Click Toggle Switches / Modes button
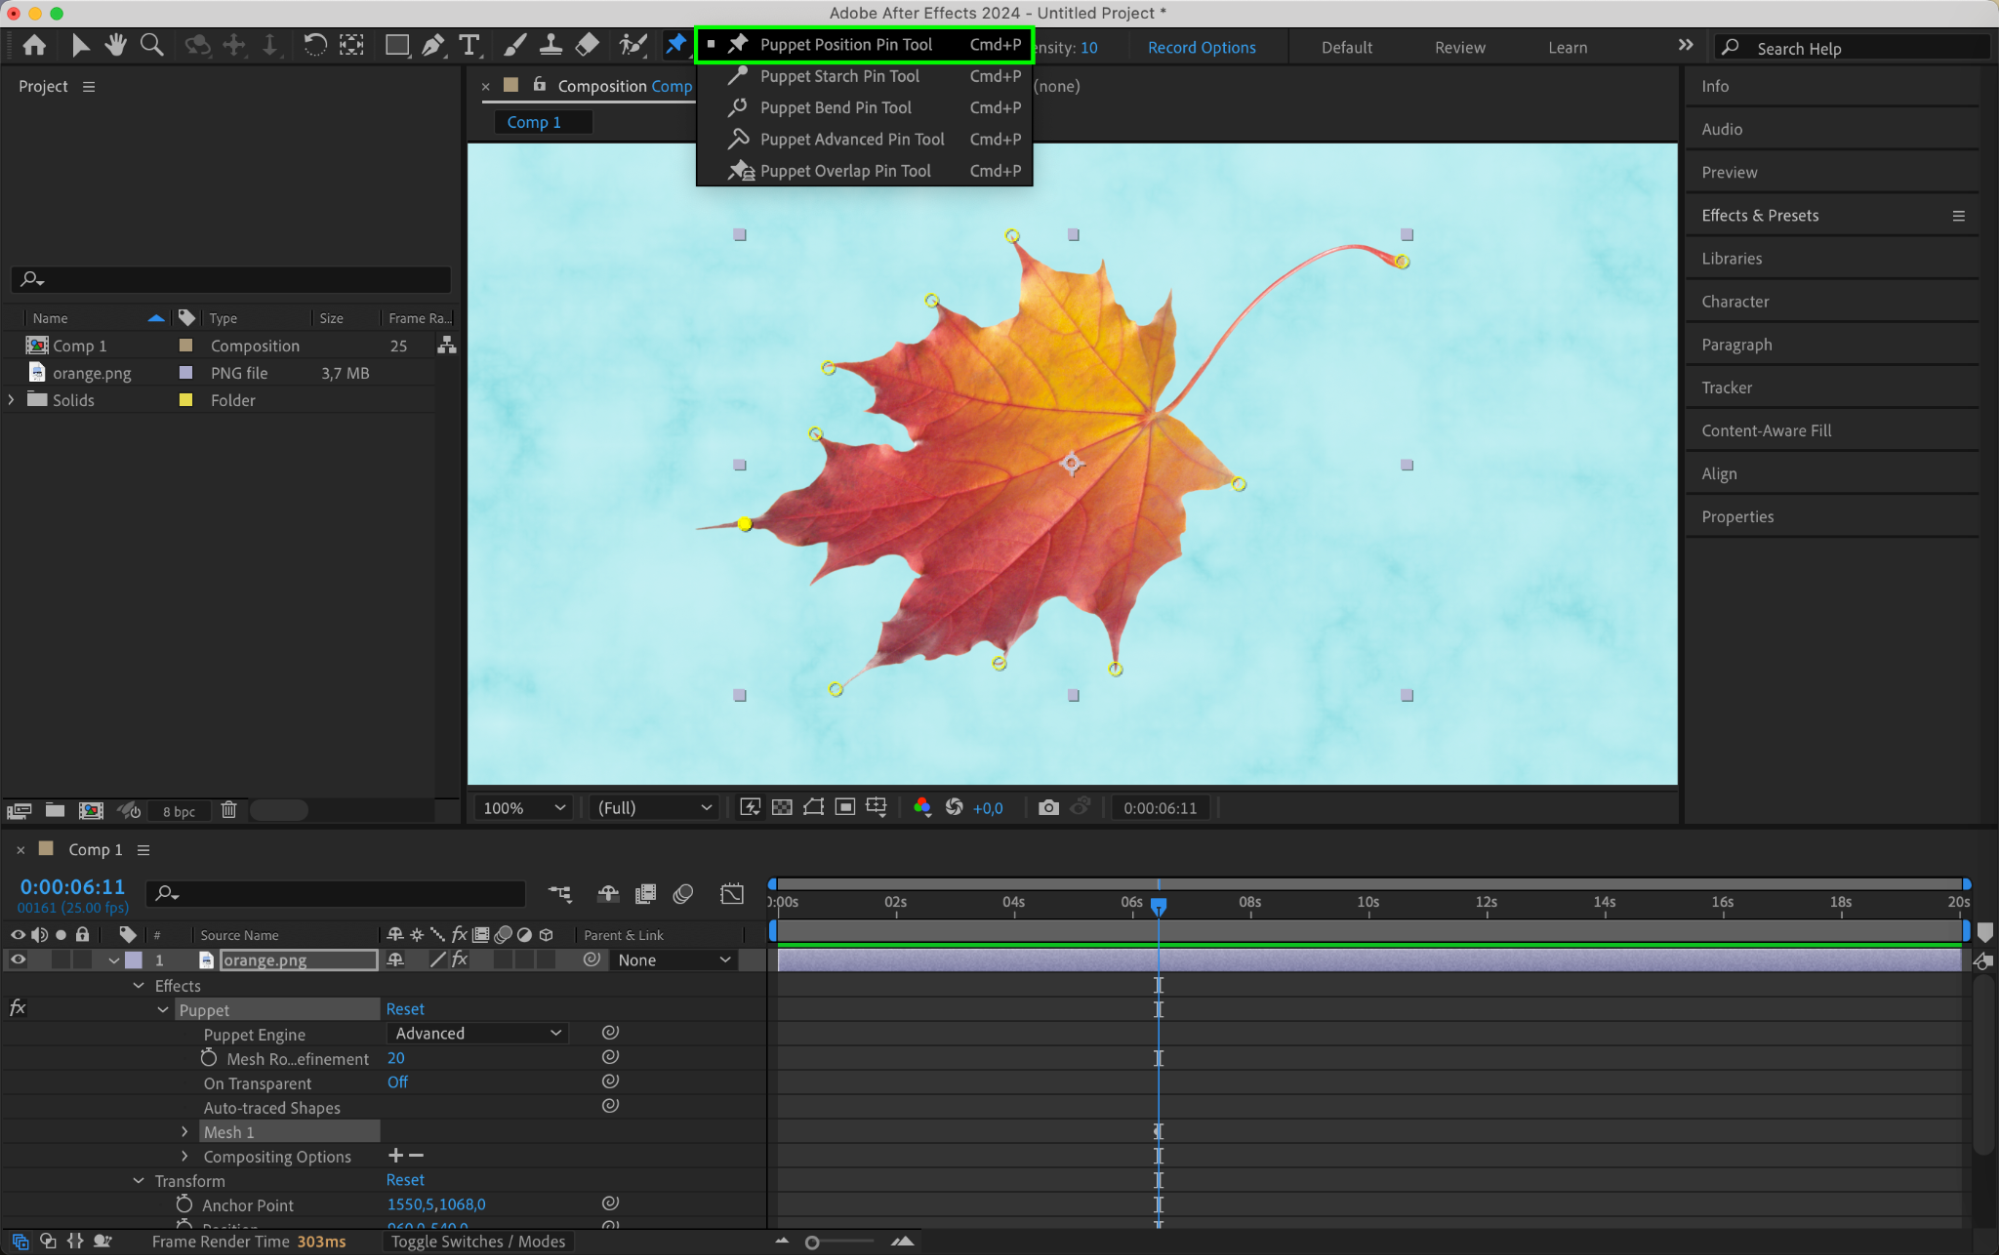This screenshot has width=1999, height=1256. (478, 1241)
